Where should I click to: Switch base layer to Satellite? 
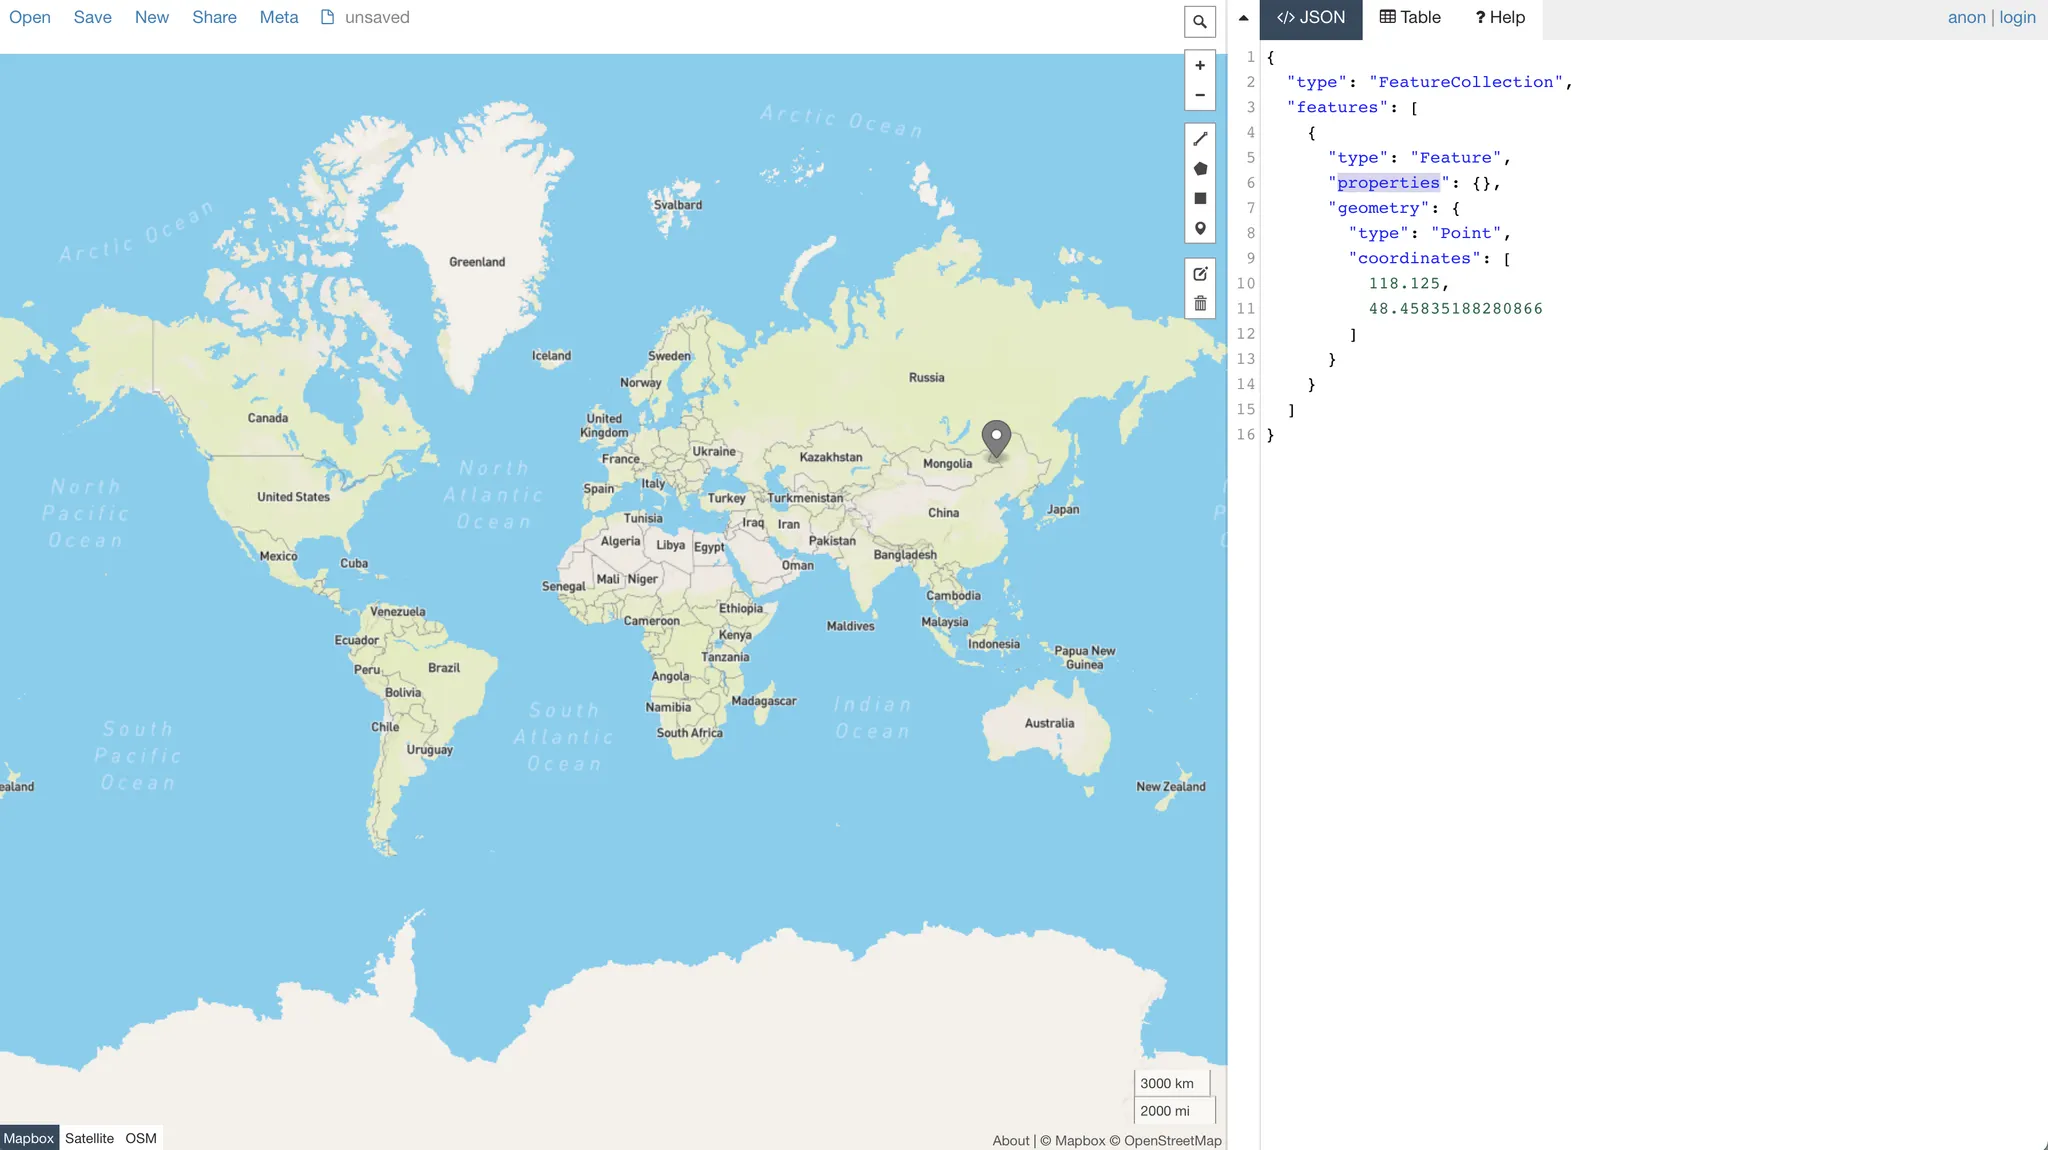pyautogui.click(x=89, y=1138)
